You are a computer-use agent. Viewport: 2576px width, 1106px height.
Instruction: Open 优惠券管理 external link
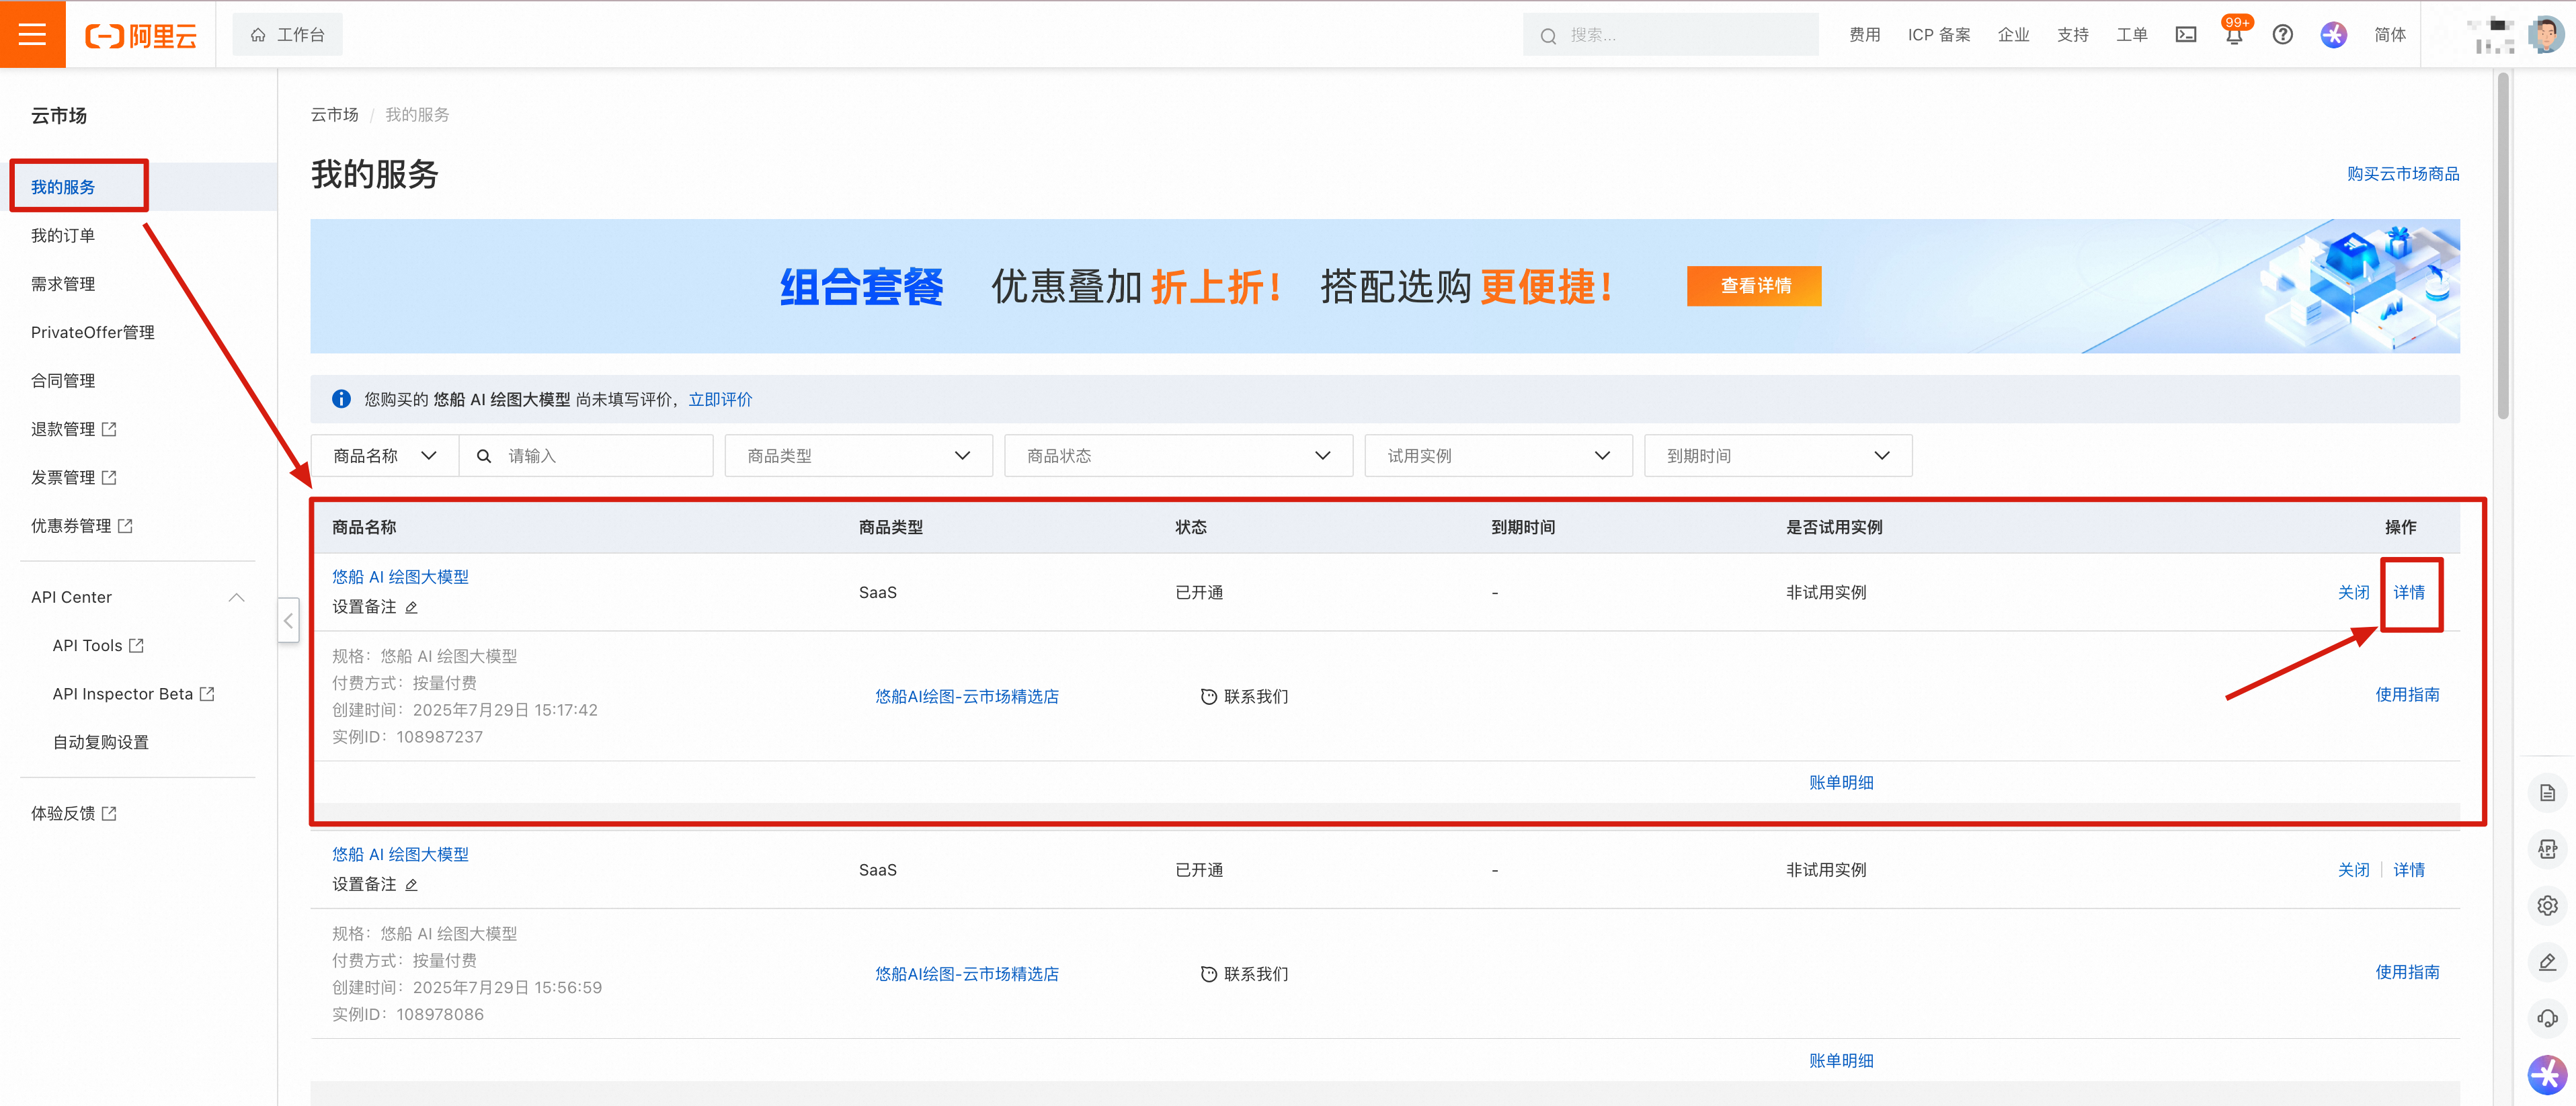pos(82,526)
